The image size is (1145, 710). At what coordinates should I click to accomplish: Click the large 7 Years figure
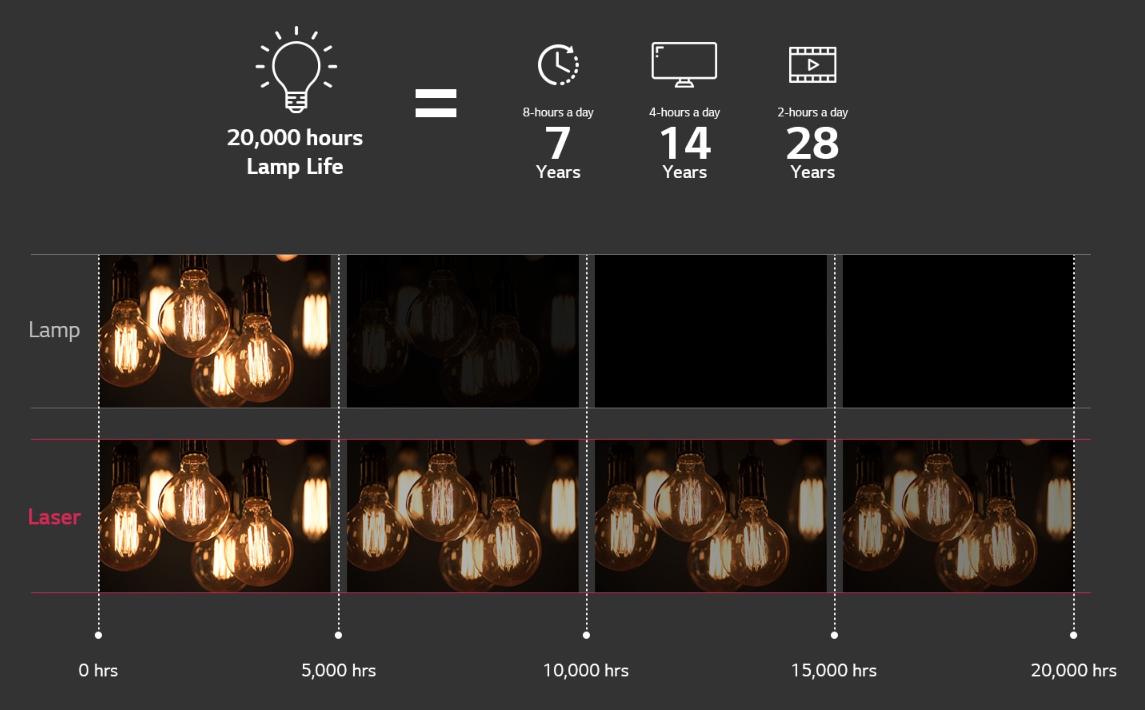click(x=557, y=150)
